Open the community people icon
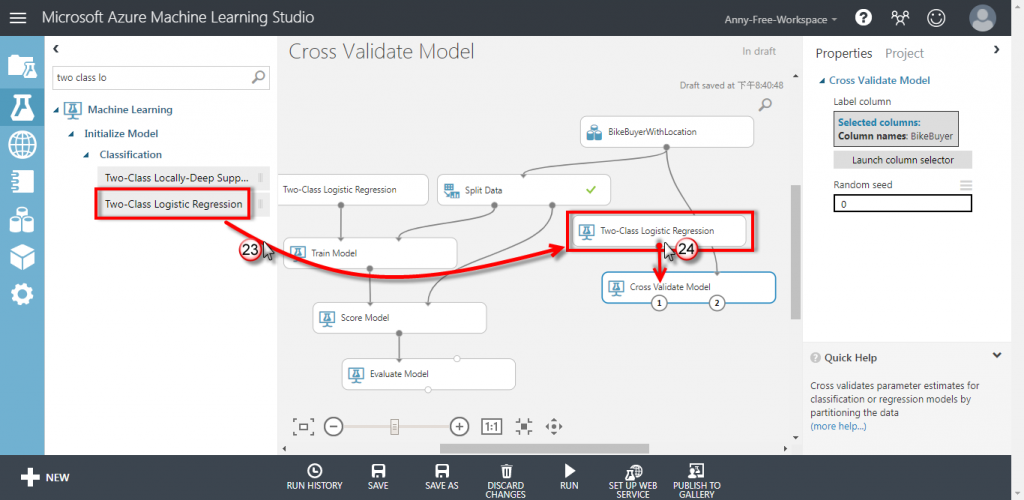1024x500 pixels. [900, 18]
